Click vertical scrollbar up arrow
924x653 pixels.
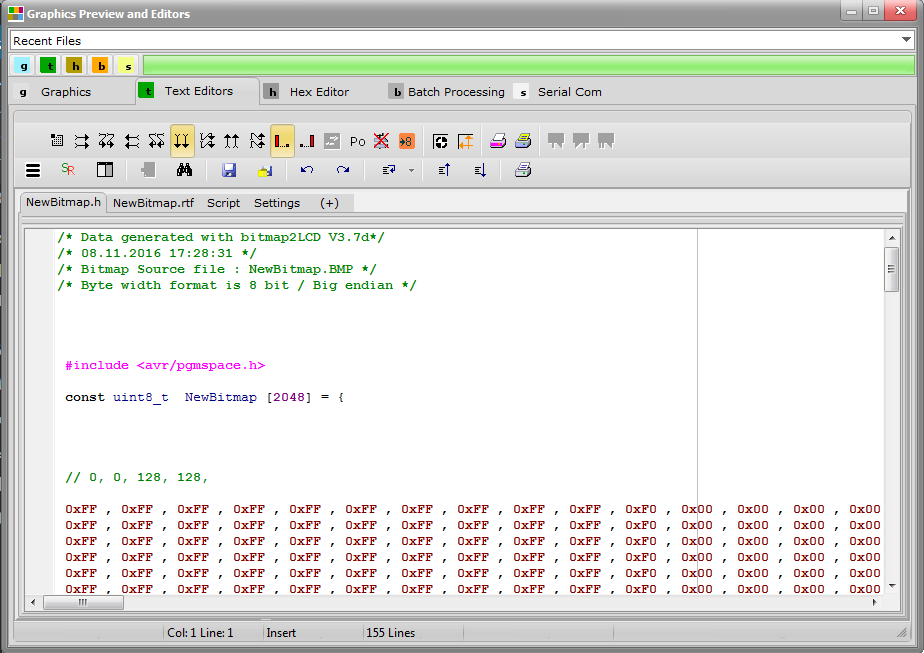point(892,238)
